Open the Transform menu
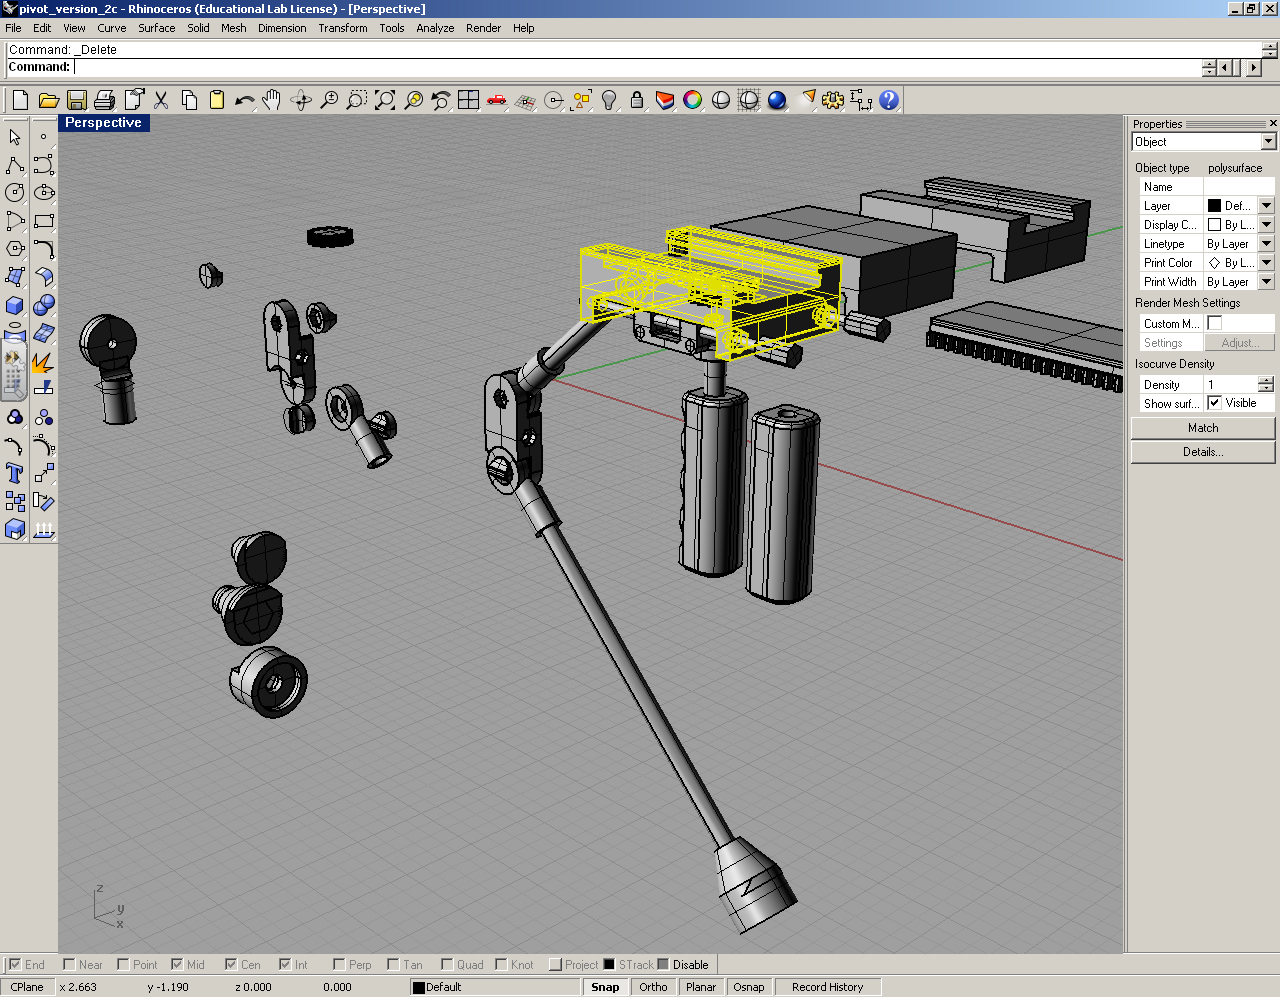This screenshot has width=1280, height=998. (x=343, y=28)
